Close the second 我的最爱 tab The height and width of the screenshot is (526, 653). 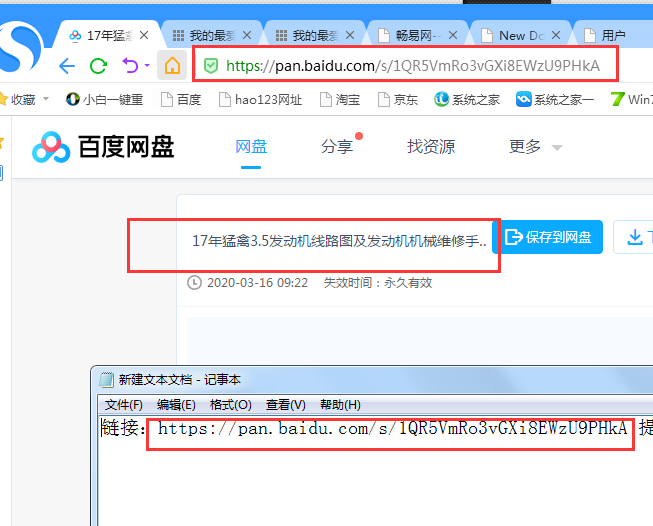[x=350, y=35]
